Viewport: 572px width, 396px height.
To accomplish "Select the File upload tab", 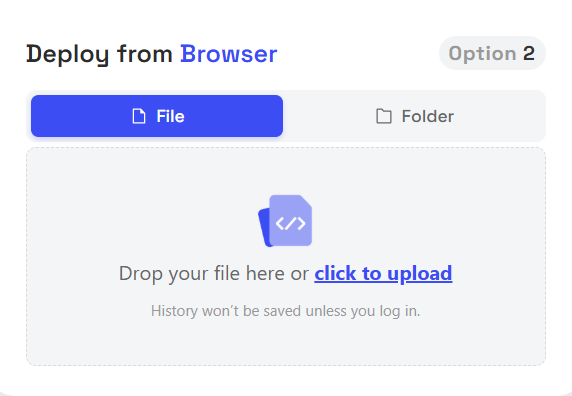I will (157, 116).
